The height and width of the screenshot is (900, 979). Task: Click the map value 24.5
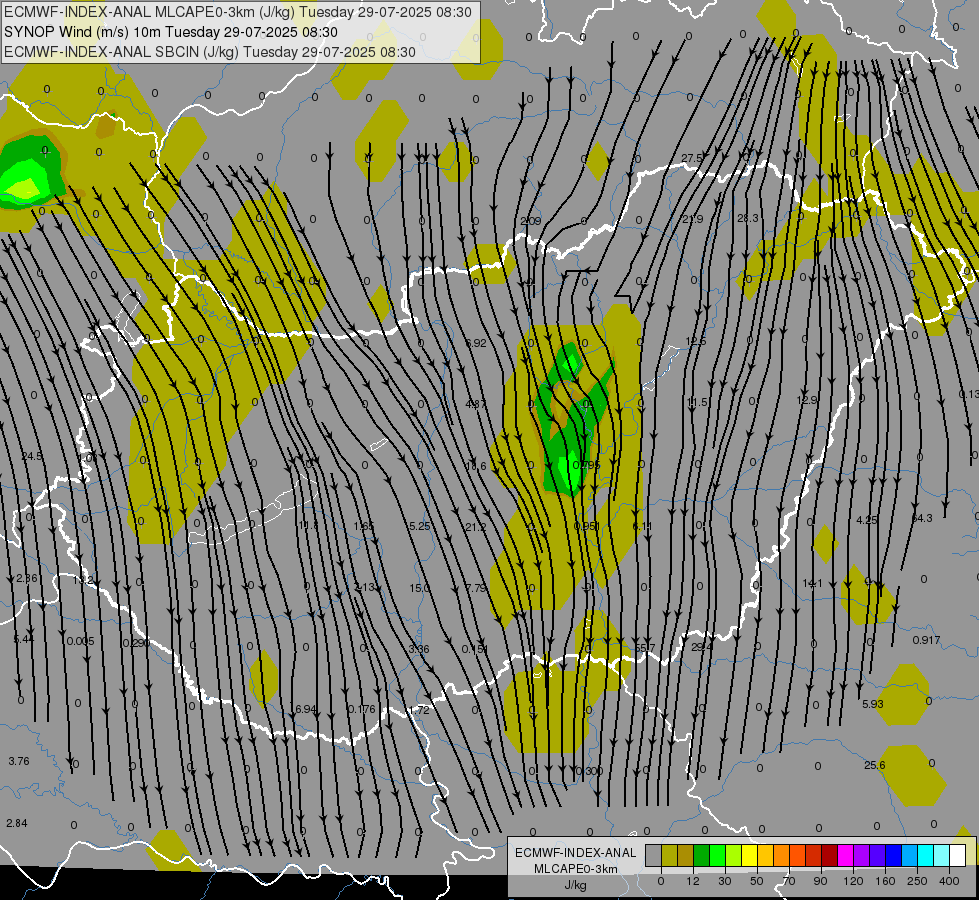click(x=32, y=457)
